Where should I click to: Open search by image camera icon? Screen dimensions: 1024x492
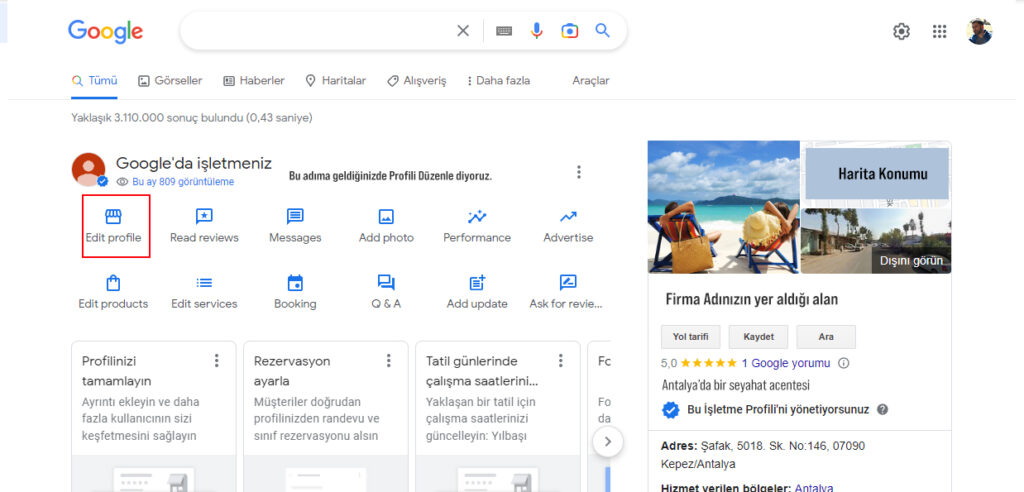pos(569,31)
